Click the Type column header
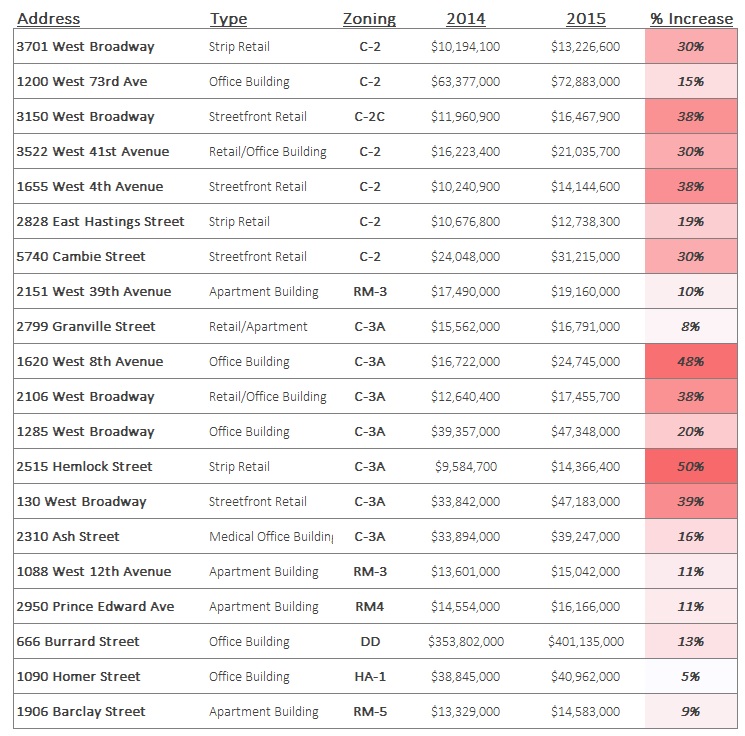 pos(228,19)
